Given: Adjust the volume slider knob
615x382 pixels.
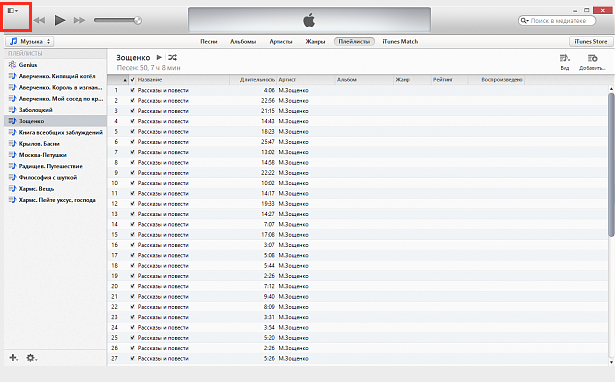Looking at the screenshot, I should coord(138,20).
